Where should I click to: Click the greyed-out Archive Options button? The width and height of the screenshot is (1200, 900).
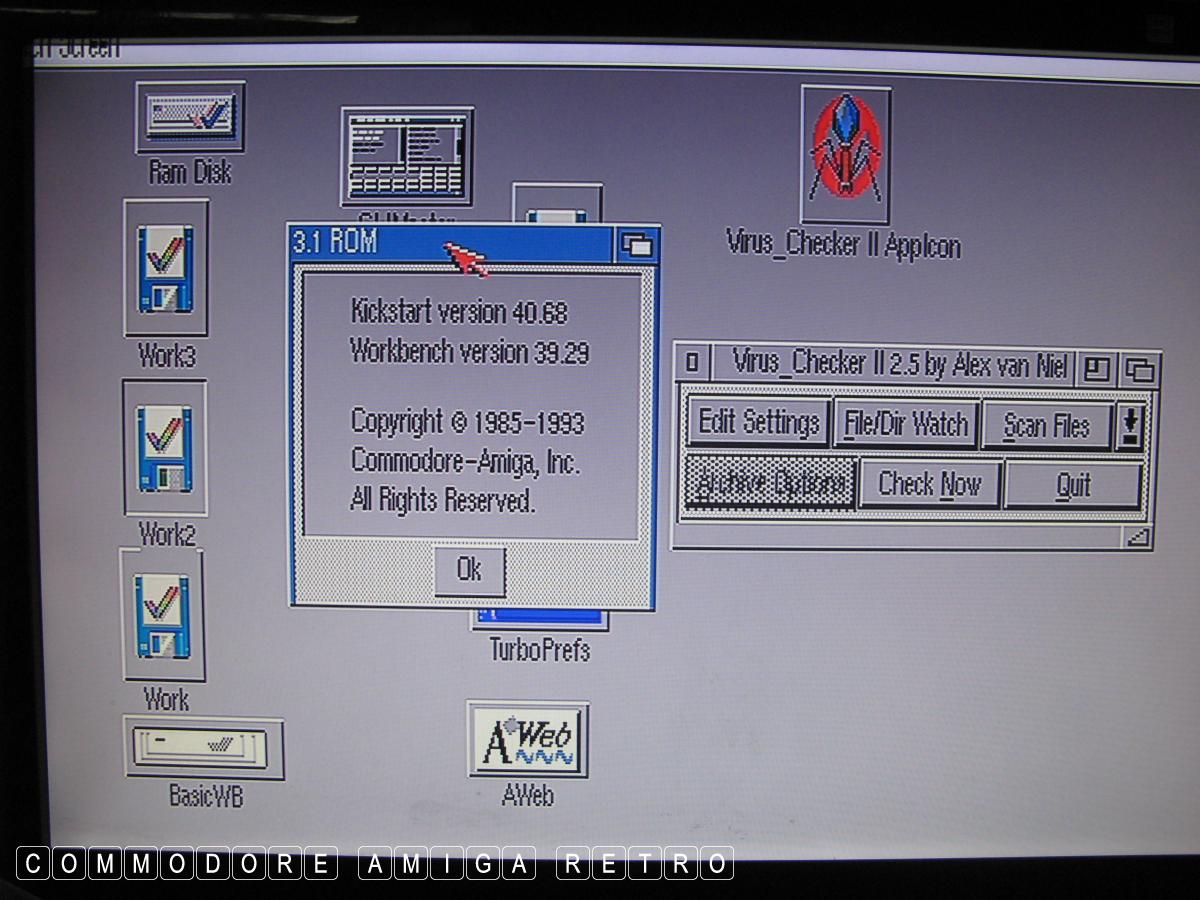pyautogui.click(x=769, y=484)
